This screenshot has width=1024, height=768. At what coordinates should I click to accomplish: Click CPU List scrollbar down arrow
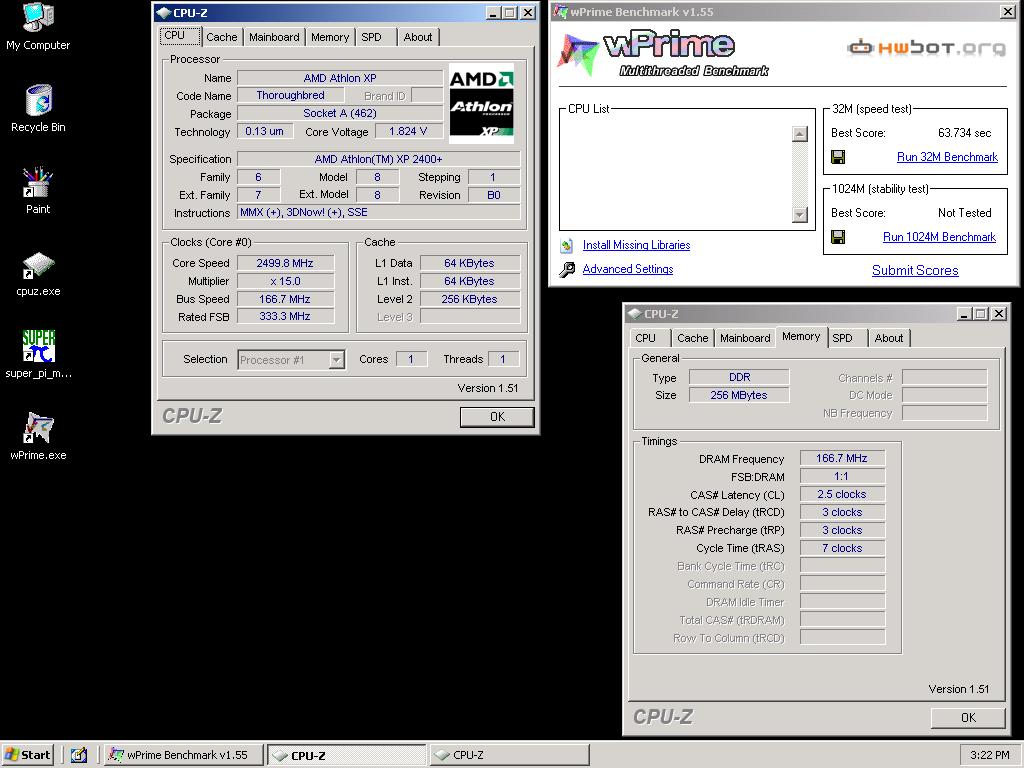click(x=799, y=214)
